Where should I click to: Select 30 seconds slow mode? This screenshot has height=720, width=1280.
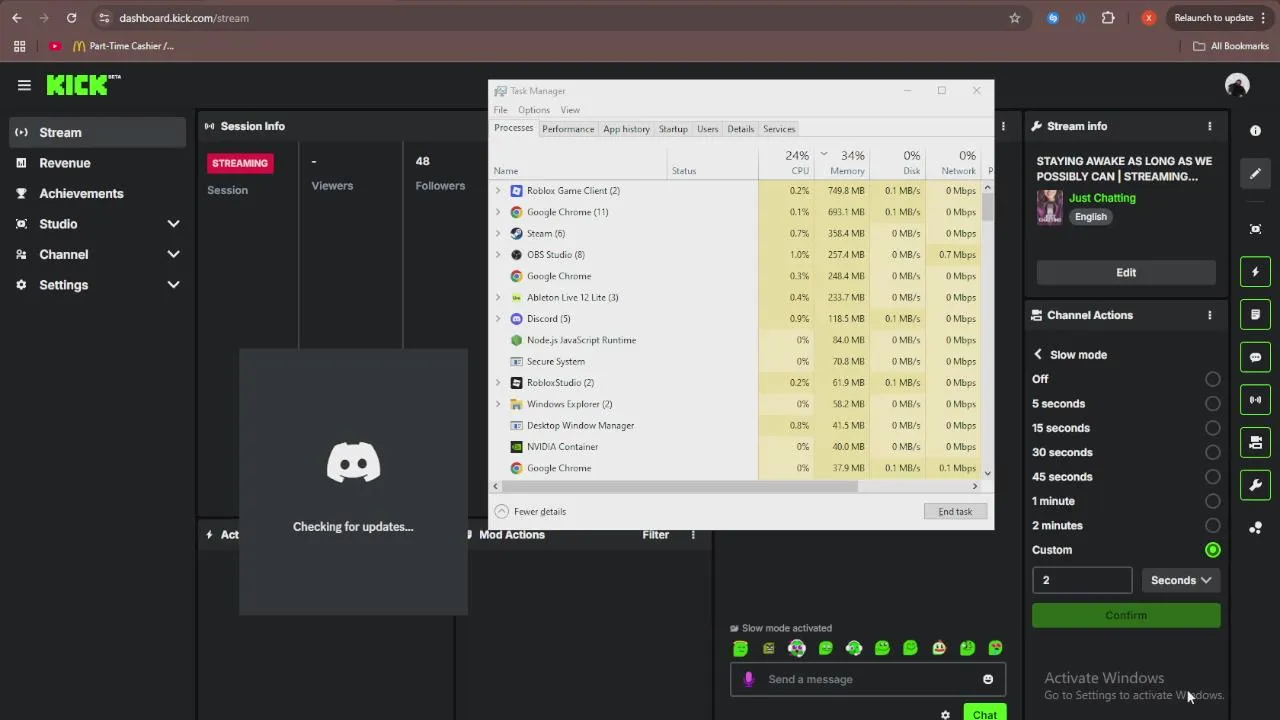click(x=1213, y=452)
